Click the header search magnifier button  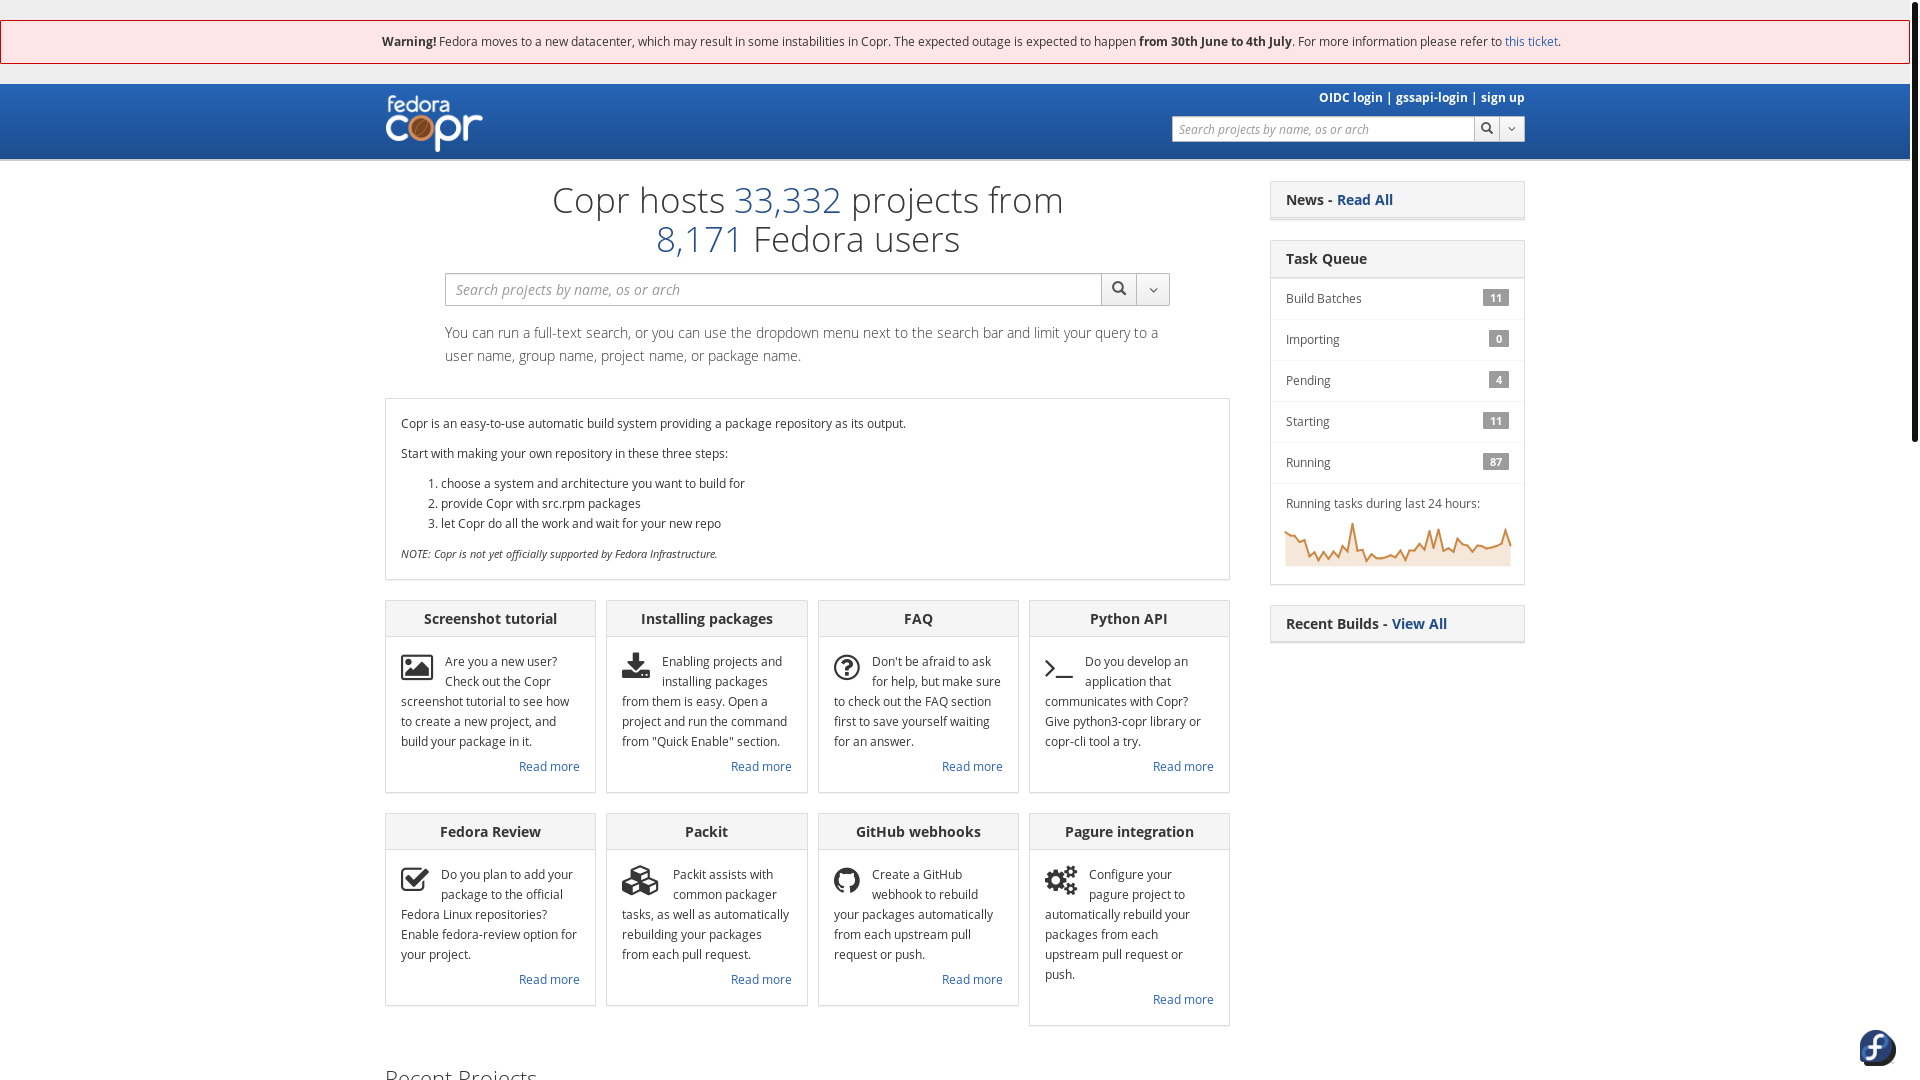pos(1486,129)
